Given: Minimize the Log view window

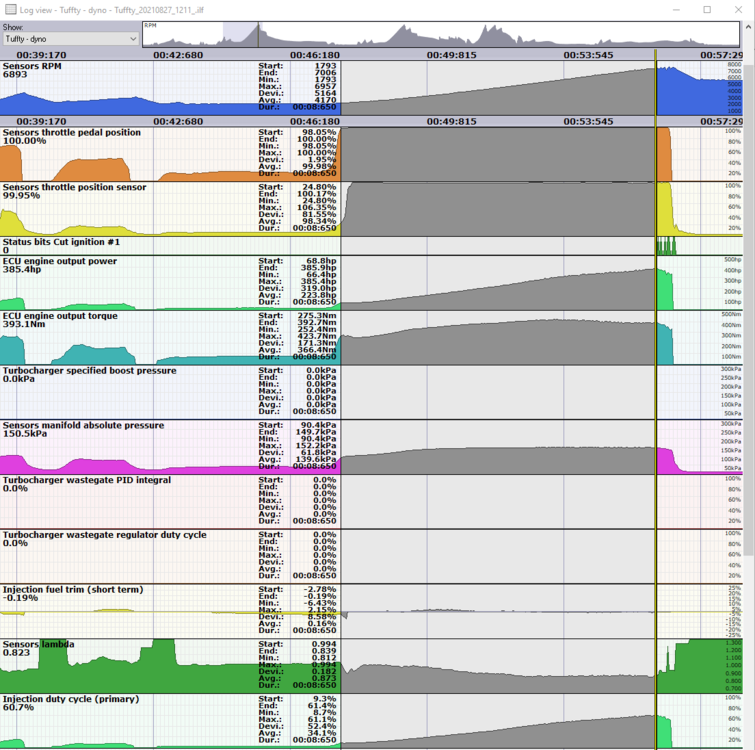Looking at the screenshot, I should click(676, 10).
